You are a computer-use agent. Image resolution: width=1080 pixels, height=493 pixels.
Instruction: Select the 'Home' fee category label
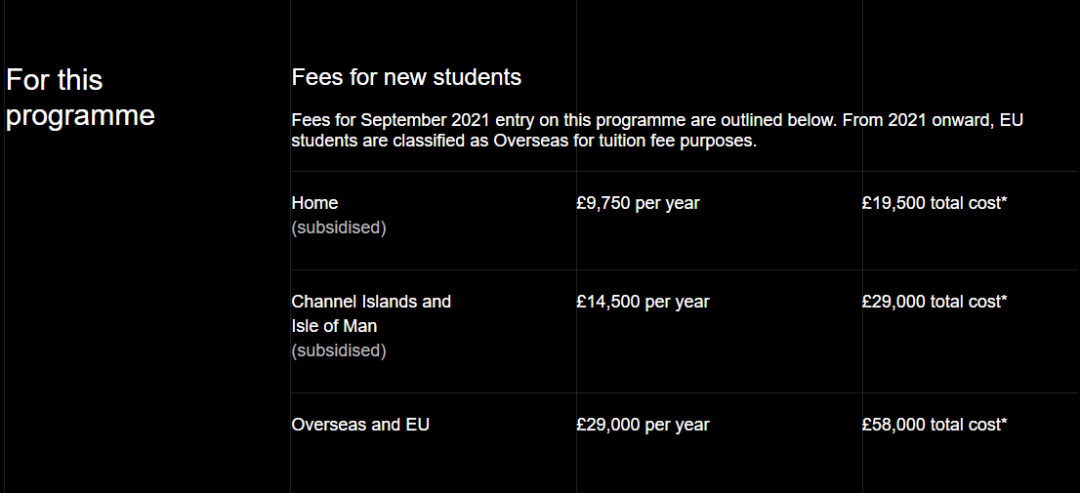pos(314,203)
